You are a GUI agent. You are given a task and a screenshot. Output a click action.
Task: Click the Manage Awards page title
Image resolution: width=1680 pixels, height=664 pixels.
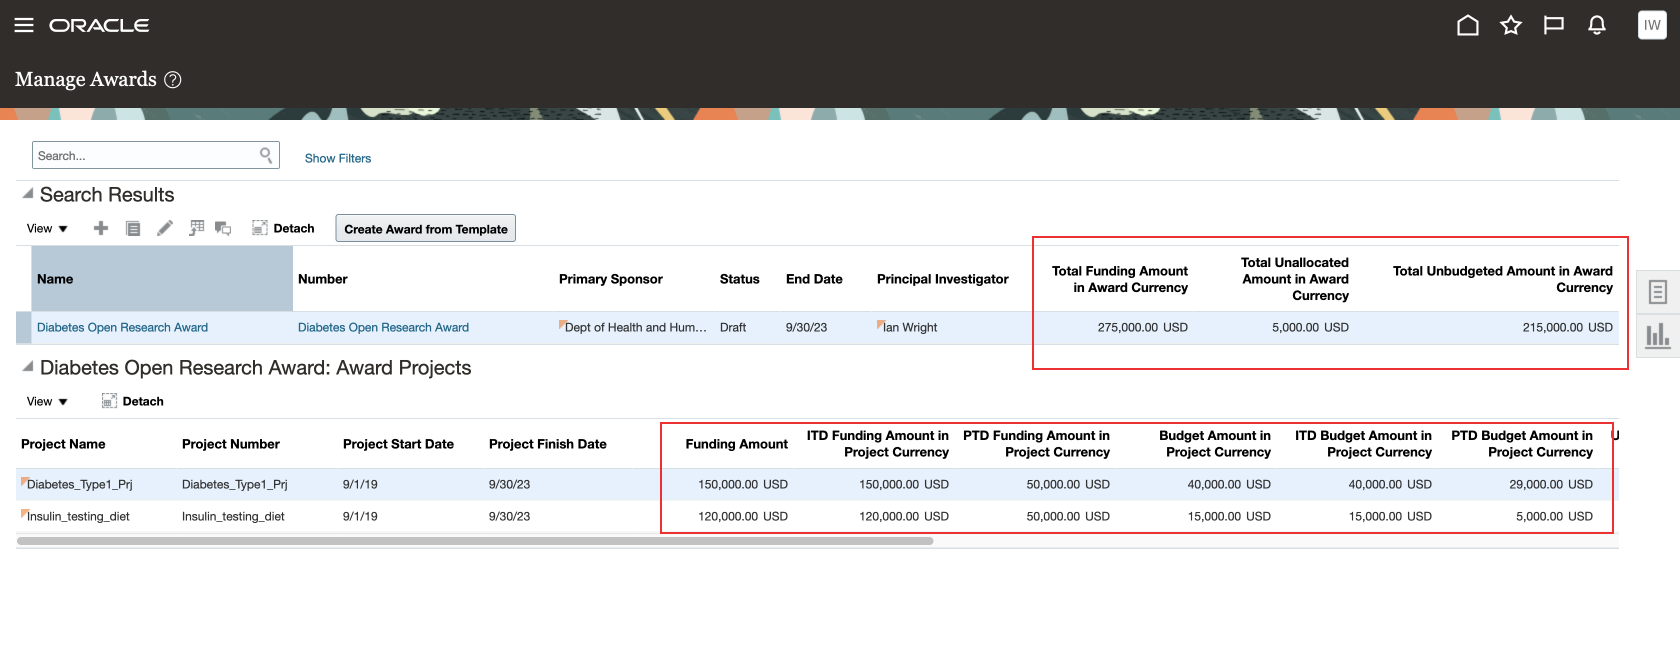point(86,79)
